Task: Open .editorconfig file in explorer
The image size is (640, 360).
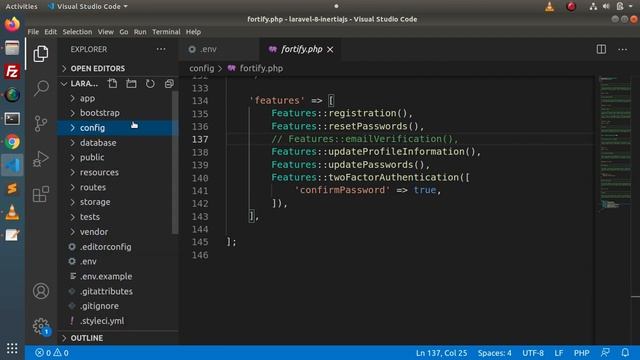Action: coord(118,247)
